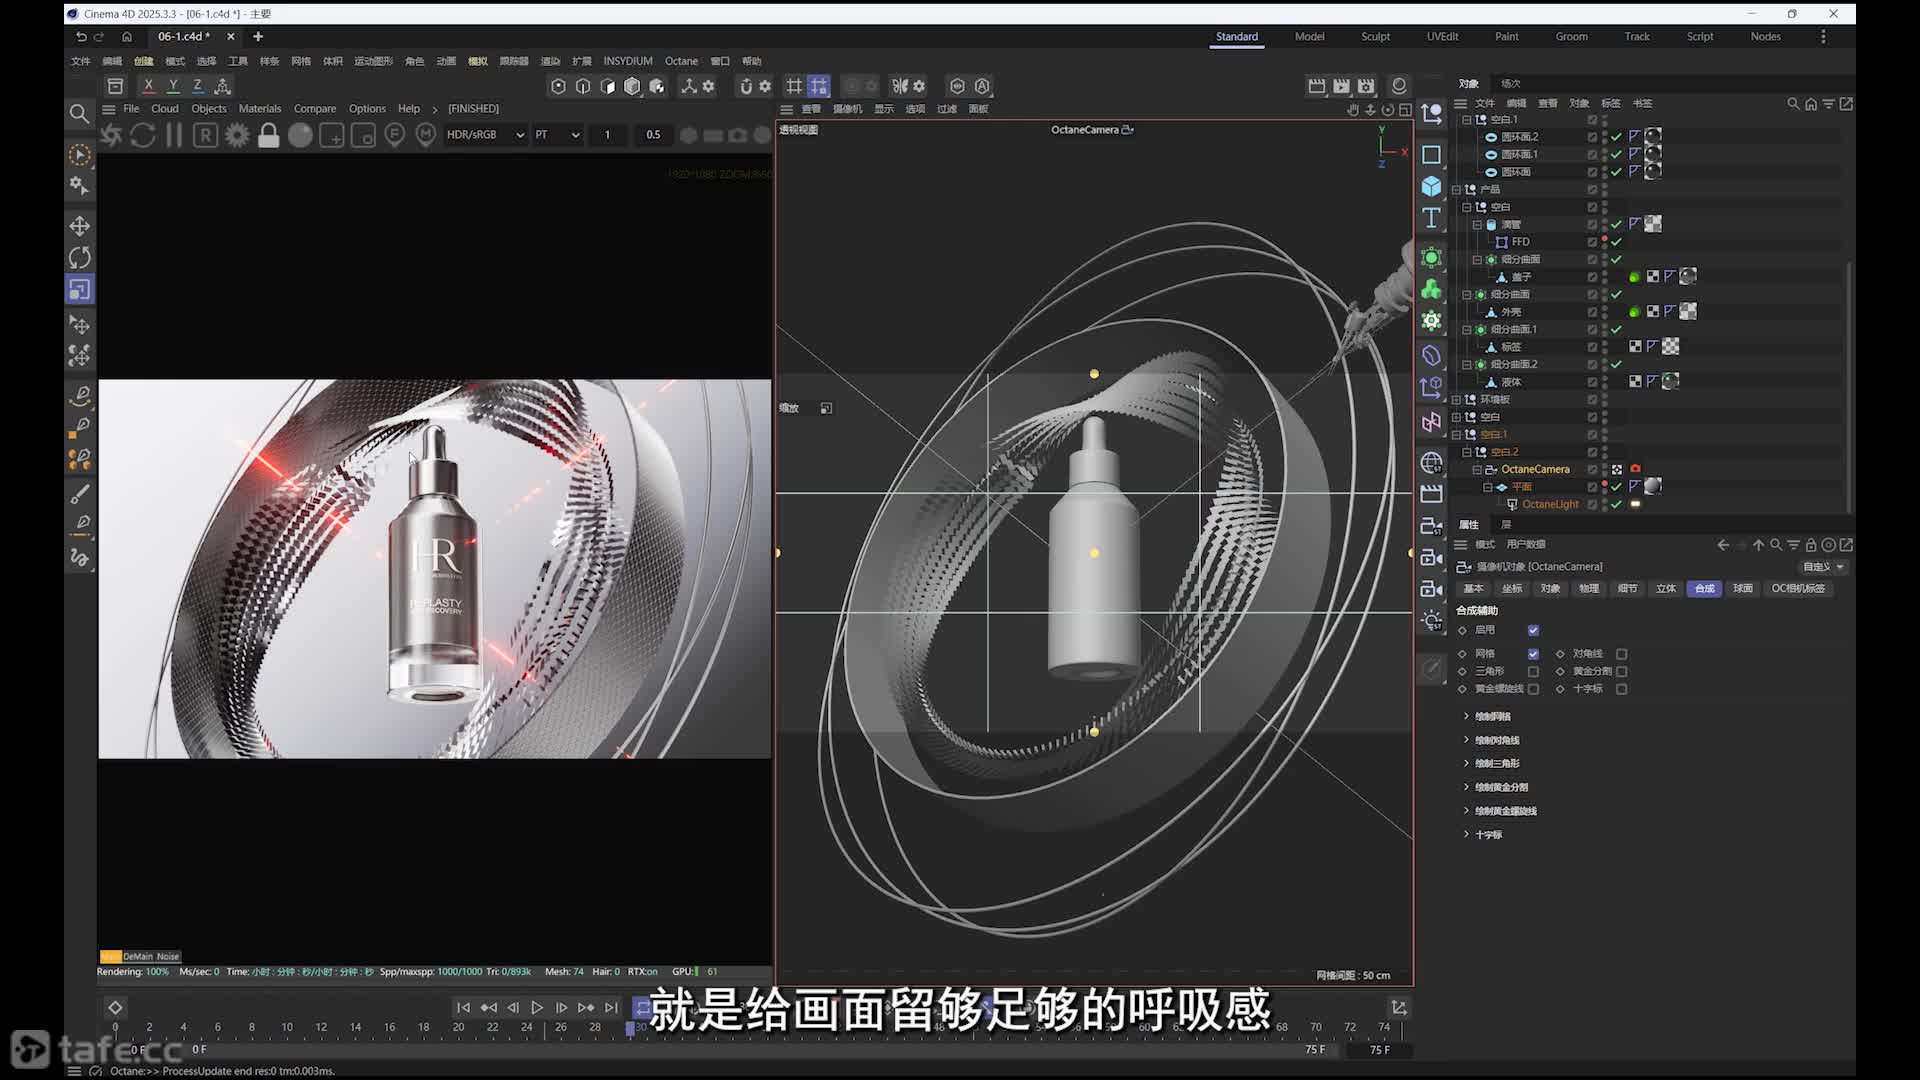This screenshot has width=1920, height=1080.
Task: Enable the 十字标 crosshair checkbox
Action: click(1622, 689)
